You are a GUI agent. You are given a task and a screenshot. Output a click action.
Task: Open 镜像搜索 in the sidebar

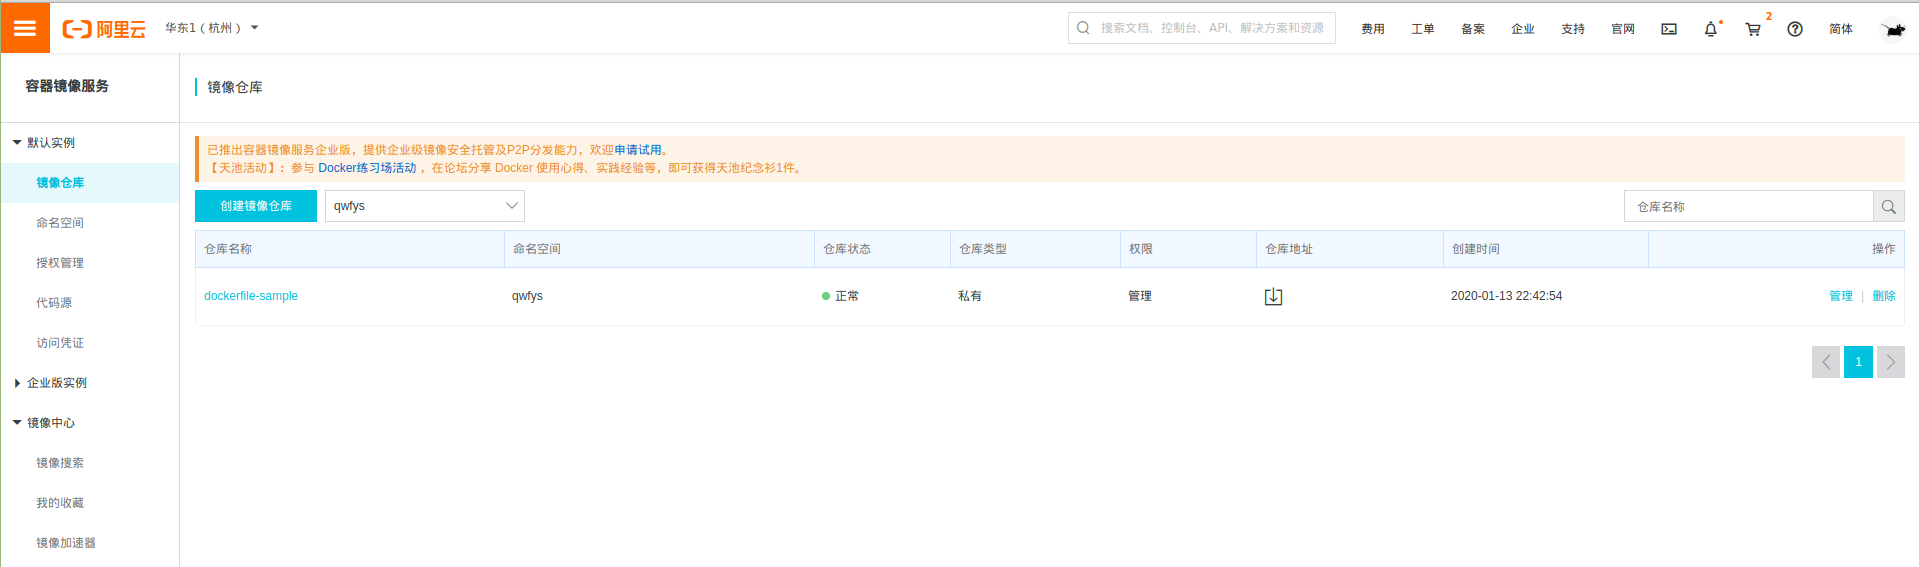[60, 463]
